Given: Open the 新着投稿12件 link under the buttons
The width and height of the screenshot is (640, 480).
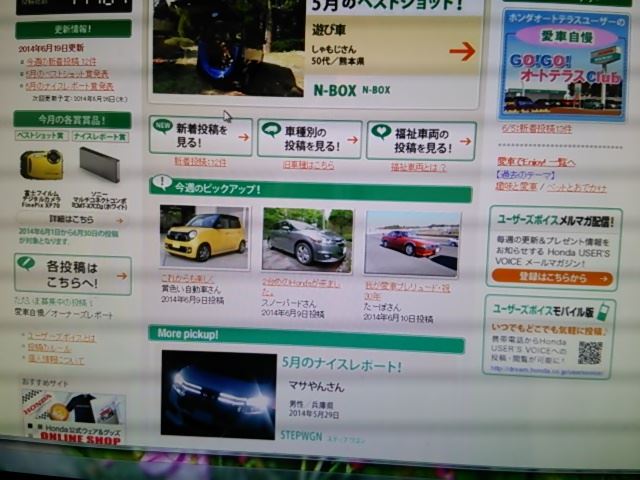Looking at the screenshot, I should click(200, 162).
